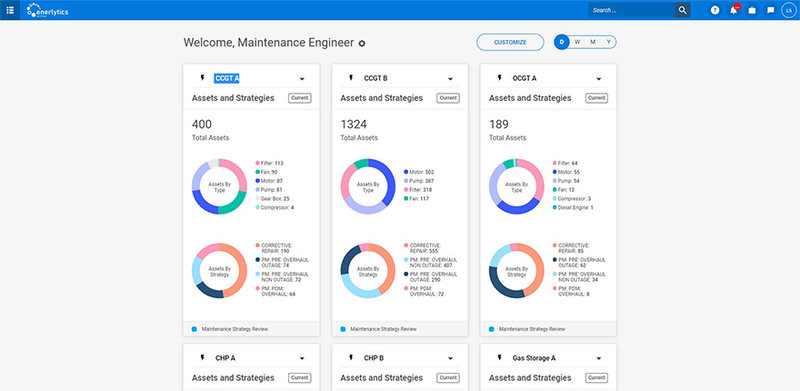The image size is (800, 391).
Task: Click PM: PDM: Overhaul: 8 legend entry
Action: pos(571,291)
